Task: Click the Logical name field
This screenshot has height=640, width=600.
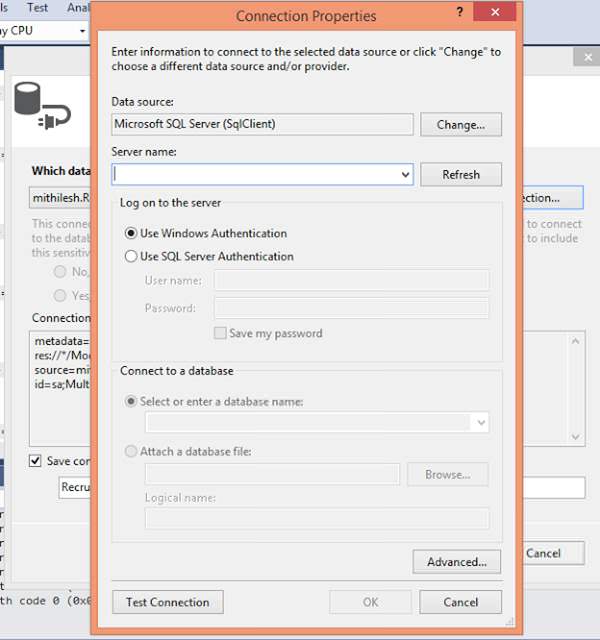Action: pos(317,518)
